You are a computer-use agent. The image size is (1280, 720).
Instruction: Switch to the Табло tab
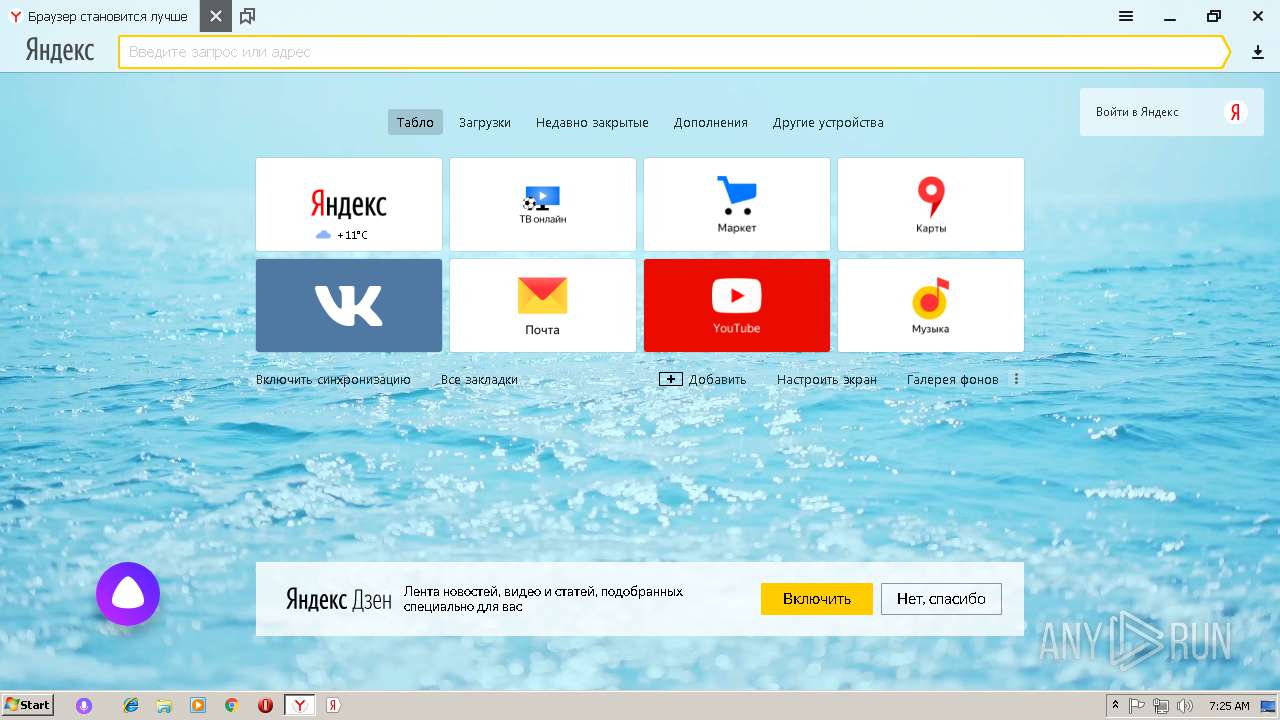click(415, 122)
